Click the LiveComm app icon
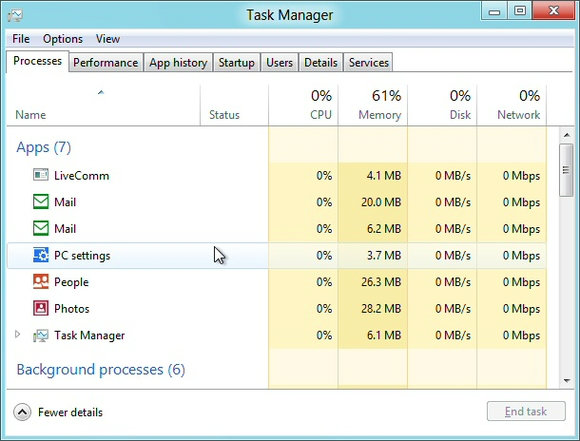This screenshot has height=441, width=580. [x=41, y=175]
